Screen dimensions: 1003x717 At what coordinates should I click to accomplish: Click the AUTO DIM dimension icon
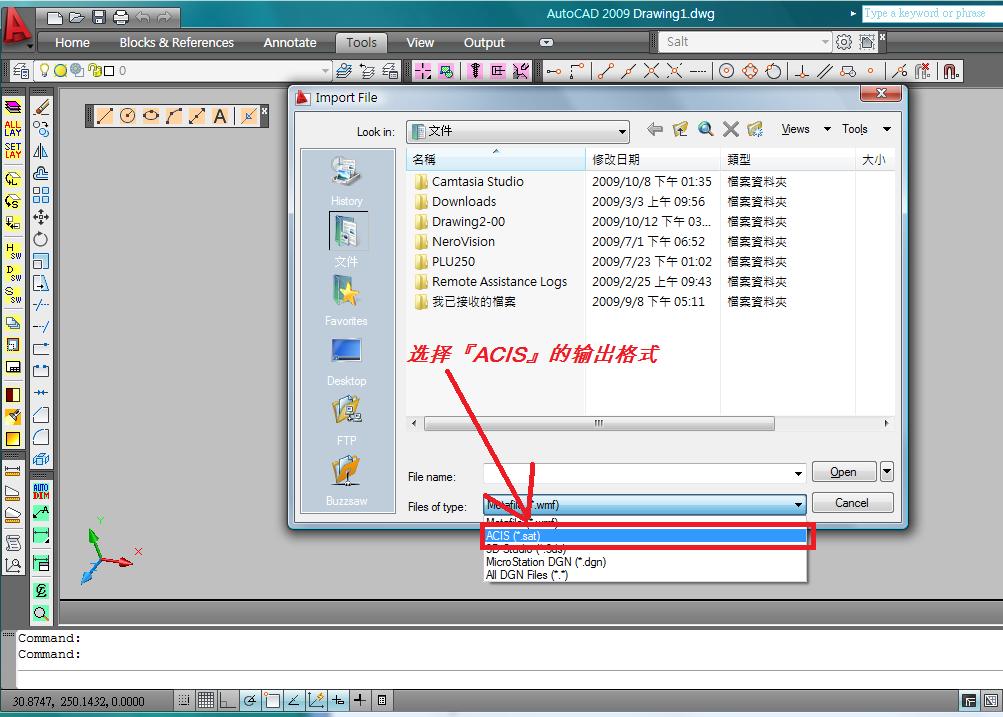41,491
